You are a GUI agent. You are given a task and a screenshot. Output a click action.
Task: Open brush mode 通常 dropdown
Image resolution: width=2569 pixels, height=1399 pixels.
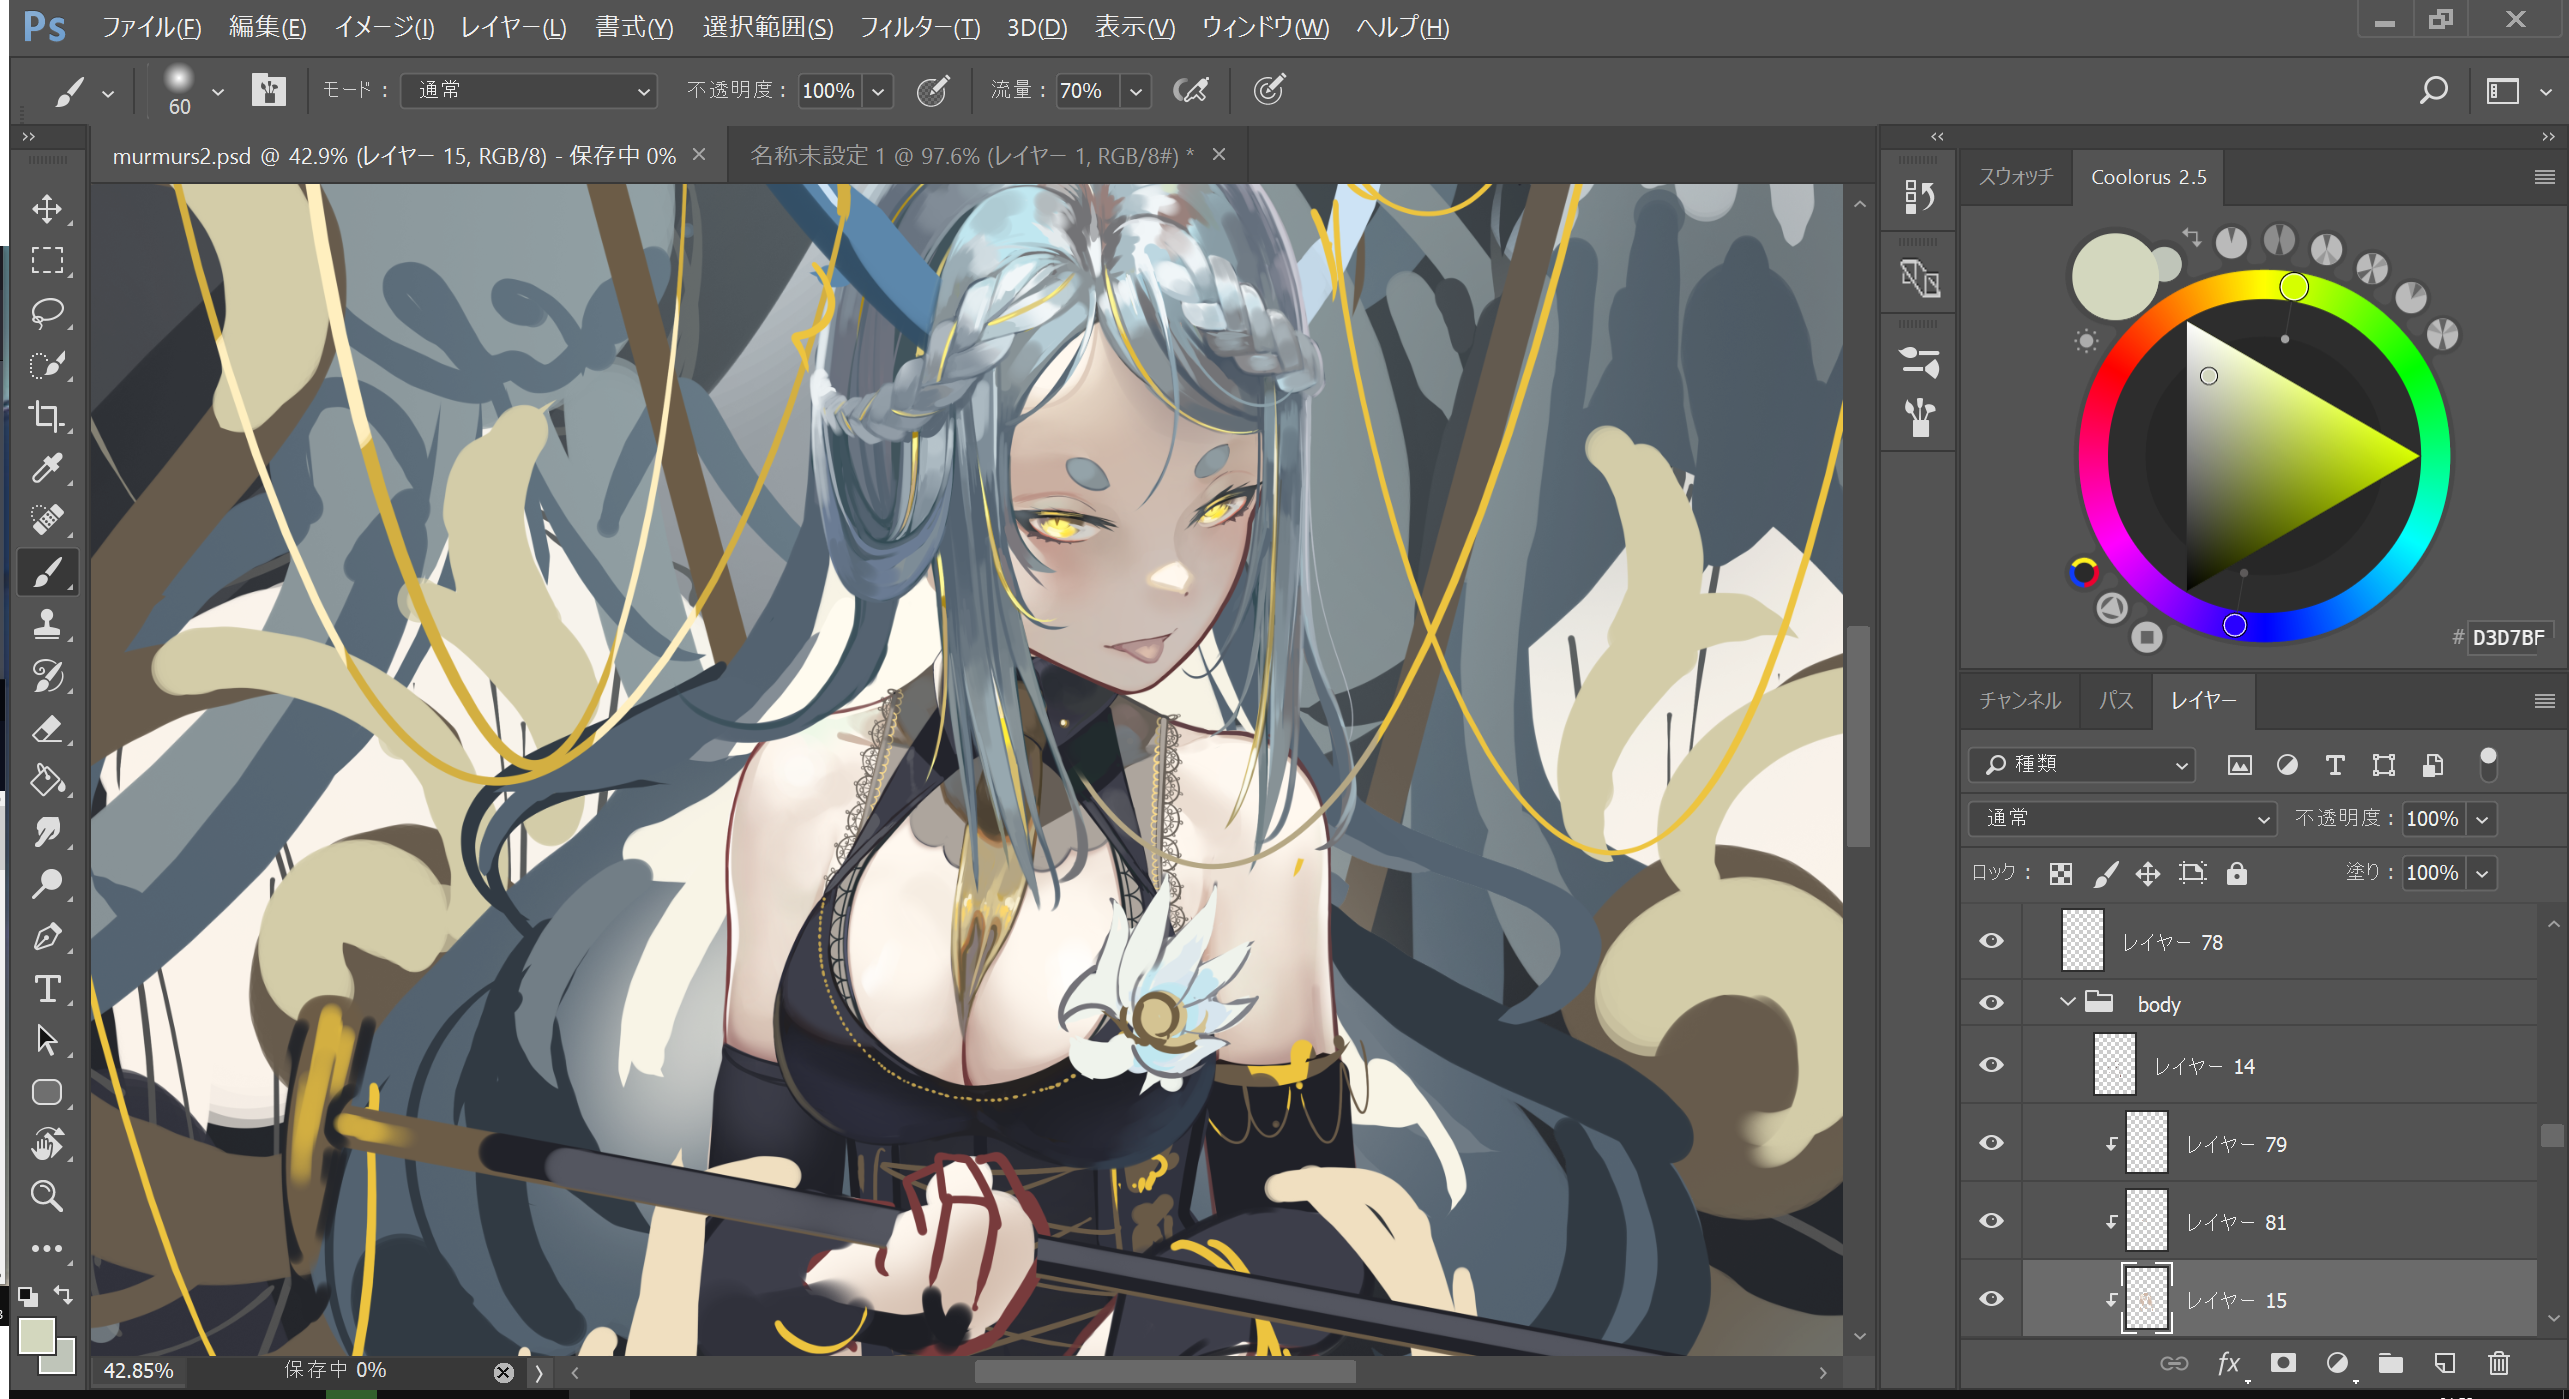coord(528,91)
